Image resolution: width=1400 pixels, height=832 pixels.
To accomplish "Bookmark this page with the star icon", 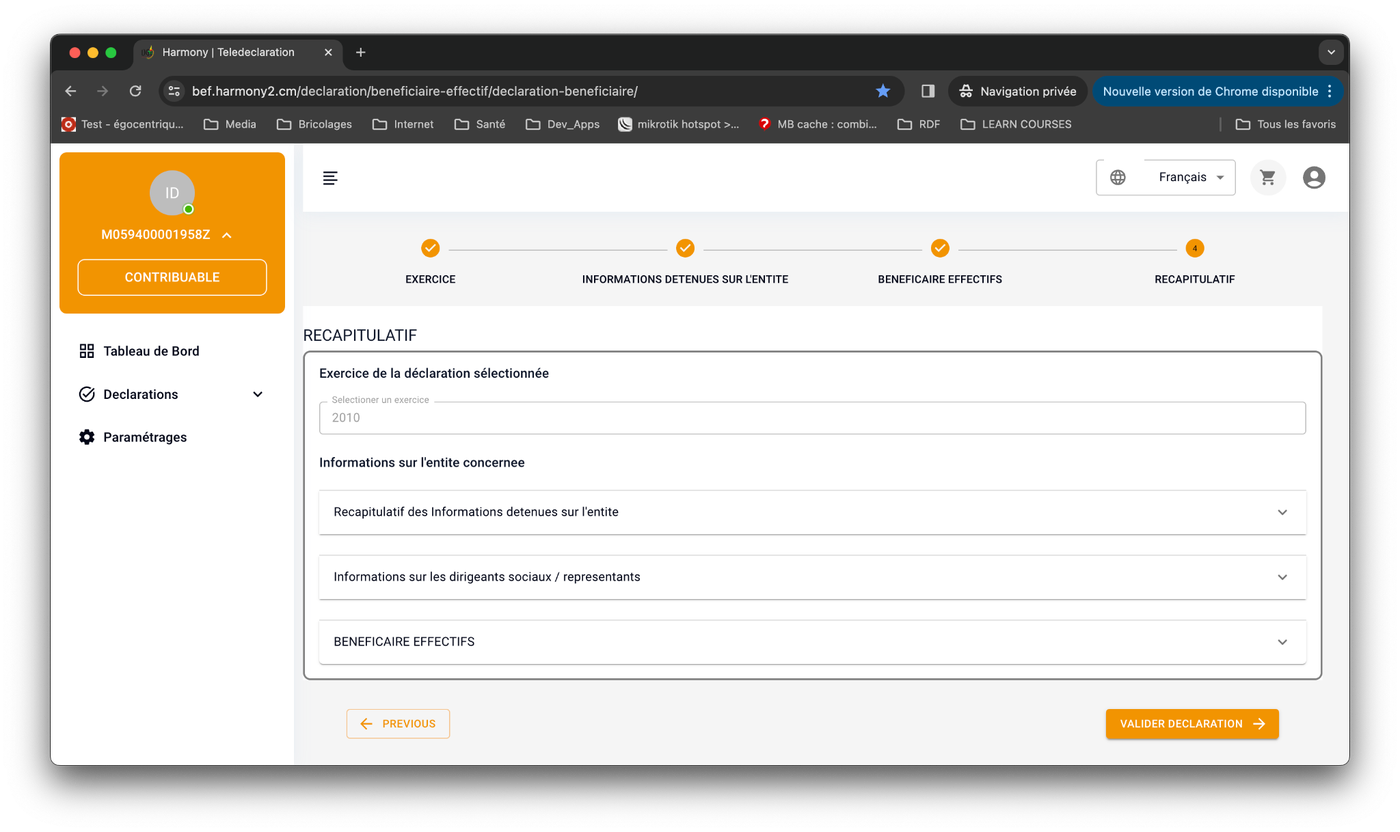I will [x=883, y=91].
